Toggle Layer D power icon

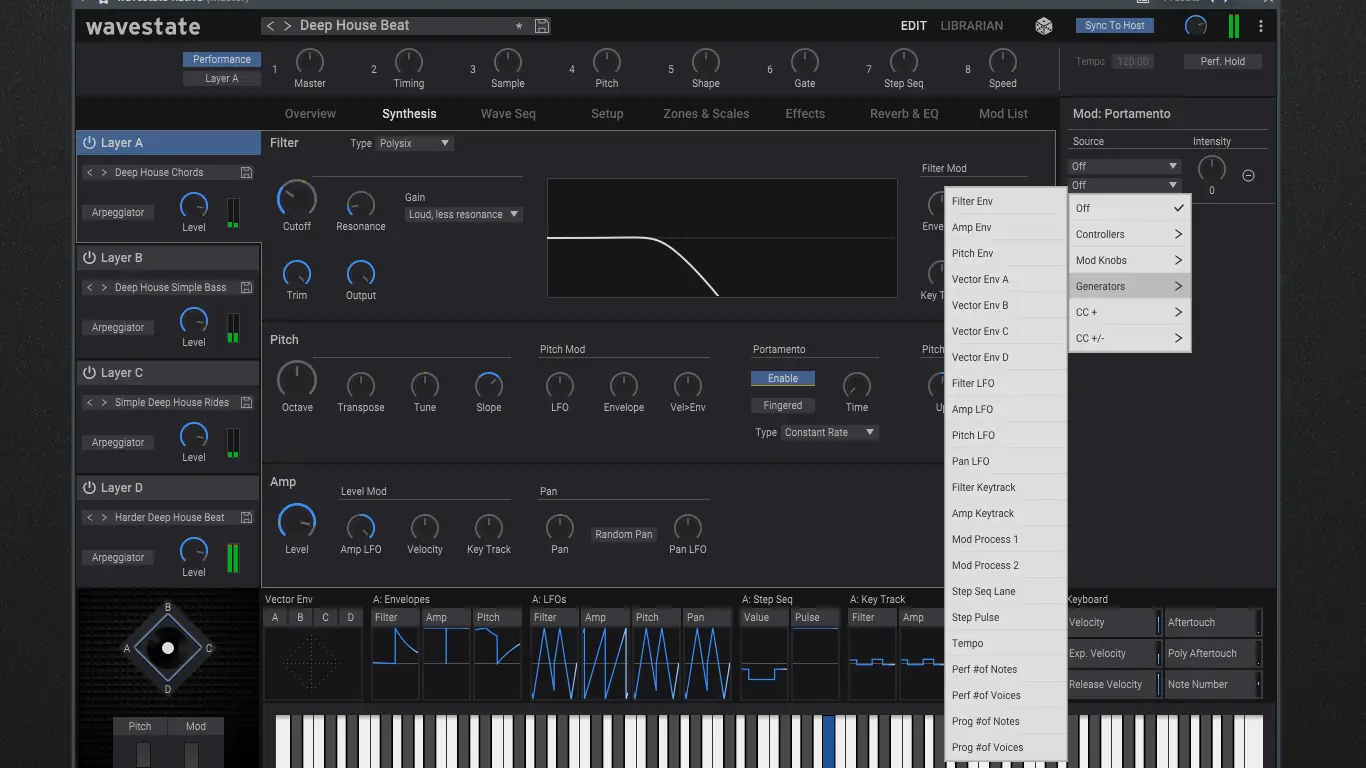click(x=89, y=488)
